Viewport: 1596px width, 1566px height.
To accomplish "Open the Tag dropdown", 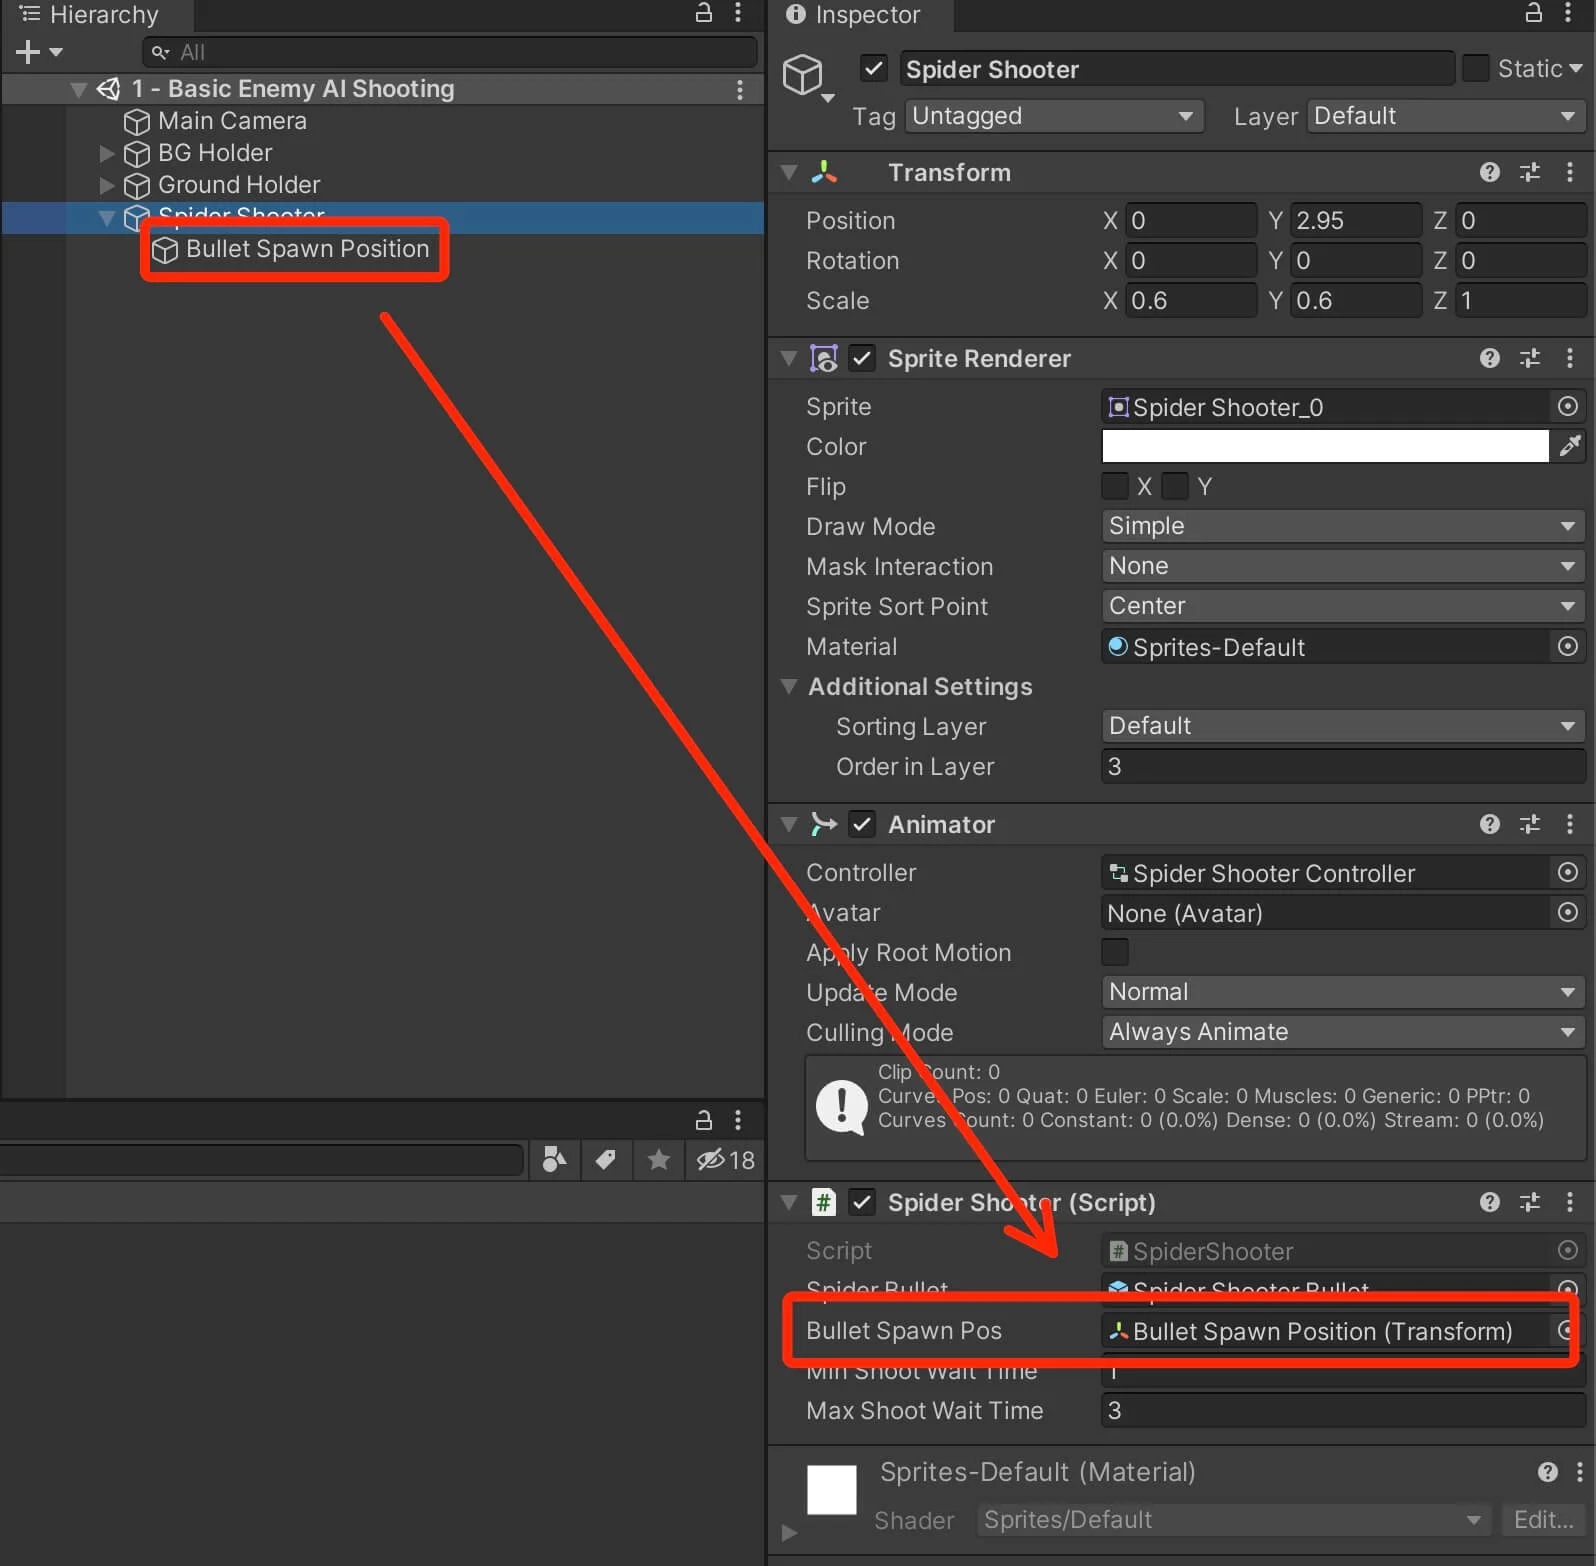I will point(1054,116).
